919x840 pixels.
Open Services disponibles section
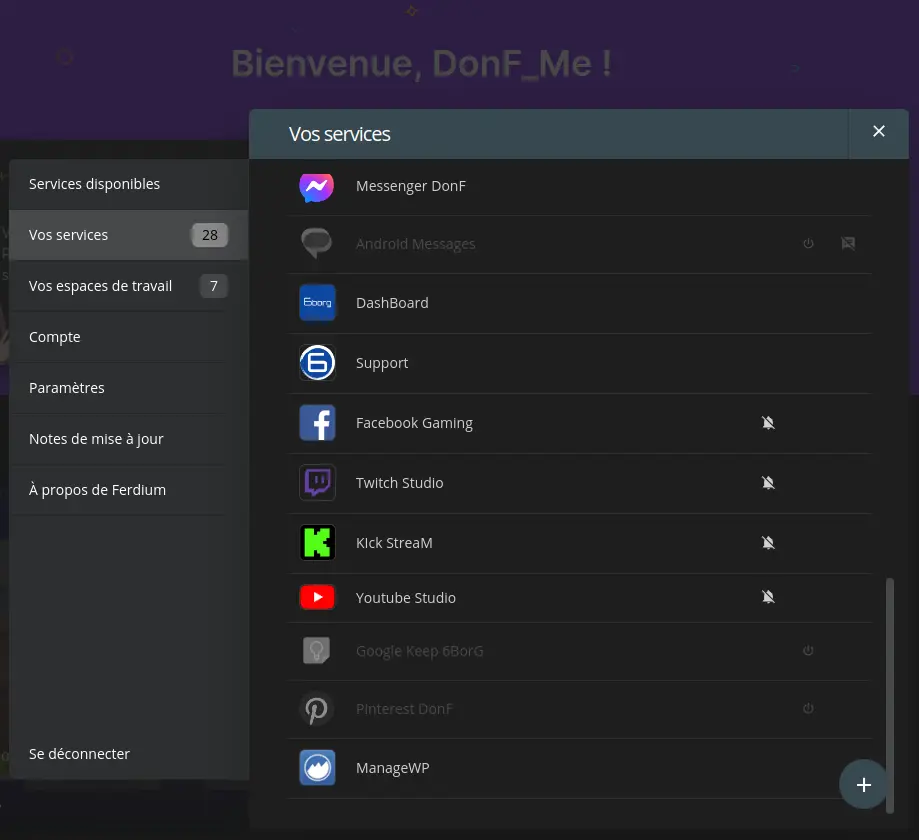[128, 184]
